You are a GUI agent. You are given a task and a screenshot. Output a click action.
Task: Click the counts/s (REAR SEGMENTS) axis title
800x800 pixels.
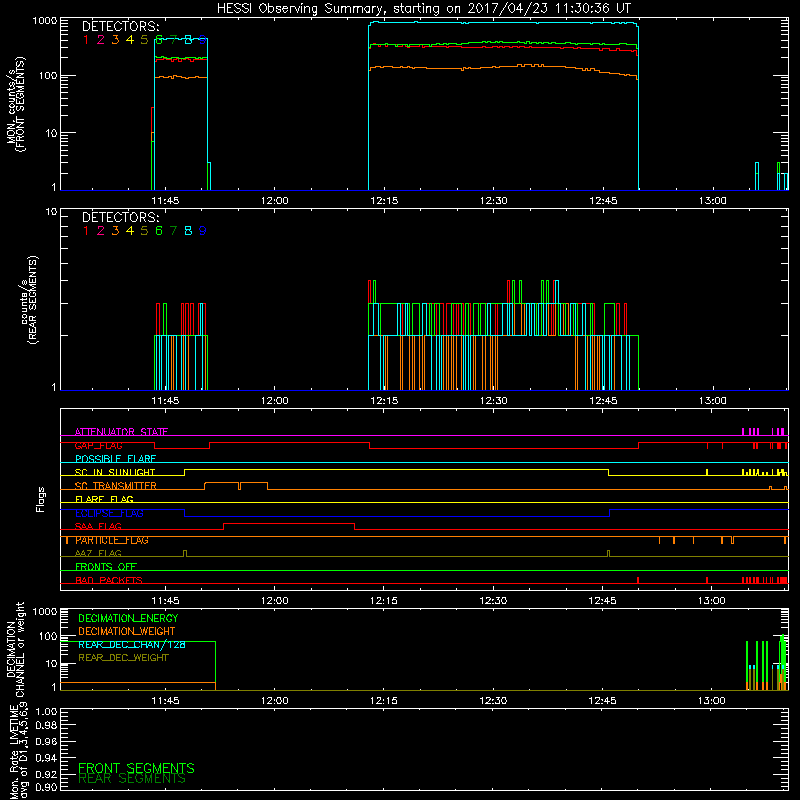coord(29,300)
